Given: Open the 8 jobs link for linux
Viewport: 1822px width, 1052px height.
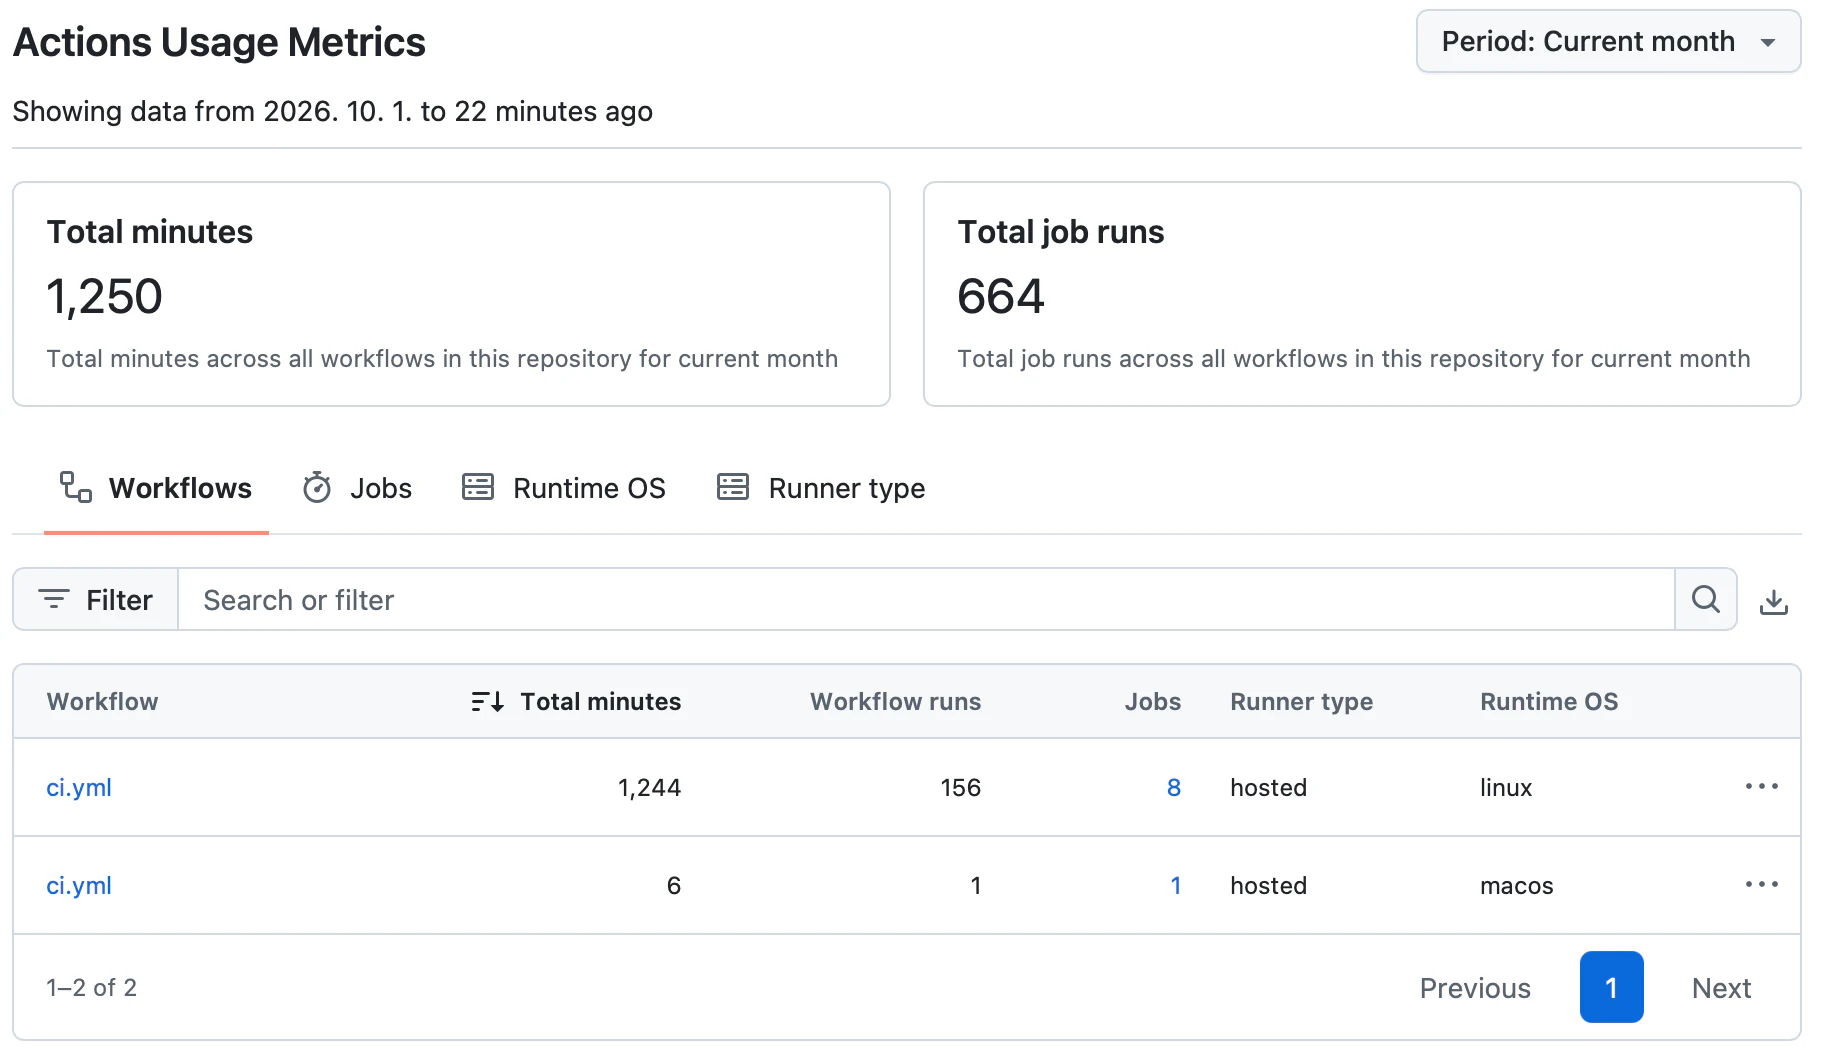Looking at the screenshot, I should coord(1174,788).
